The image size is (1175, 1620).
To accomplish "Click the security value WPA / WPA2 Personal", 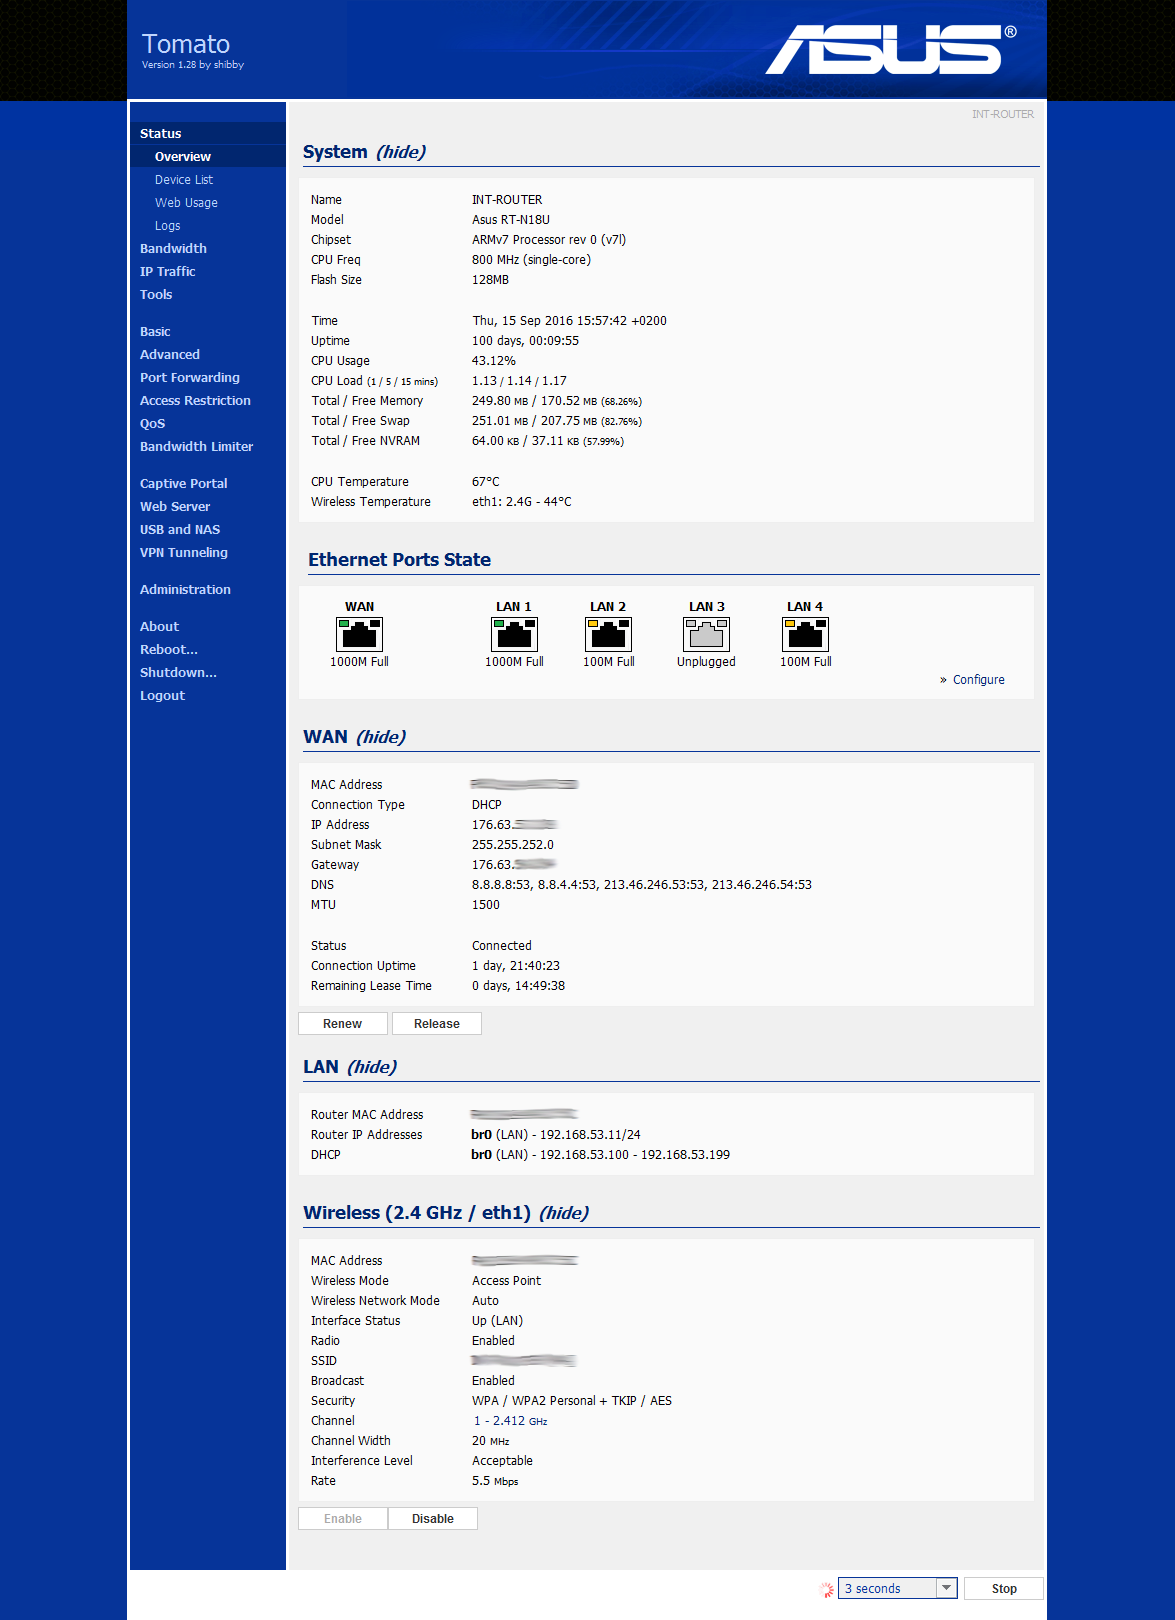I will point(572,1401).
